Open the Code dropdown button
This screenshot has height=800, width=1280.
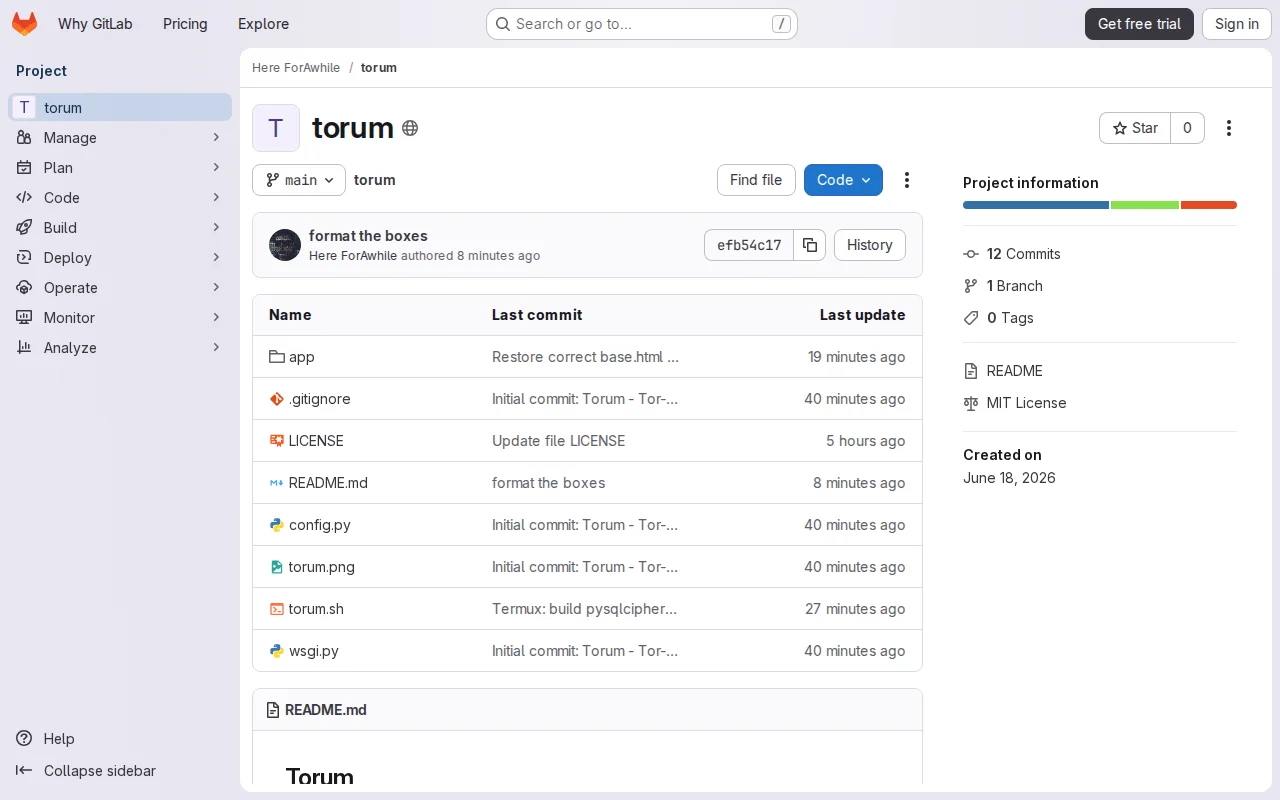[x=843, y=180]
